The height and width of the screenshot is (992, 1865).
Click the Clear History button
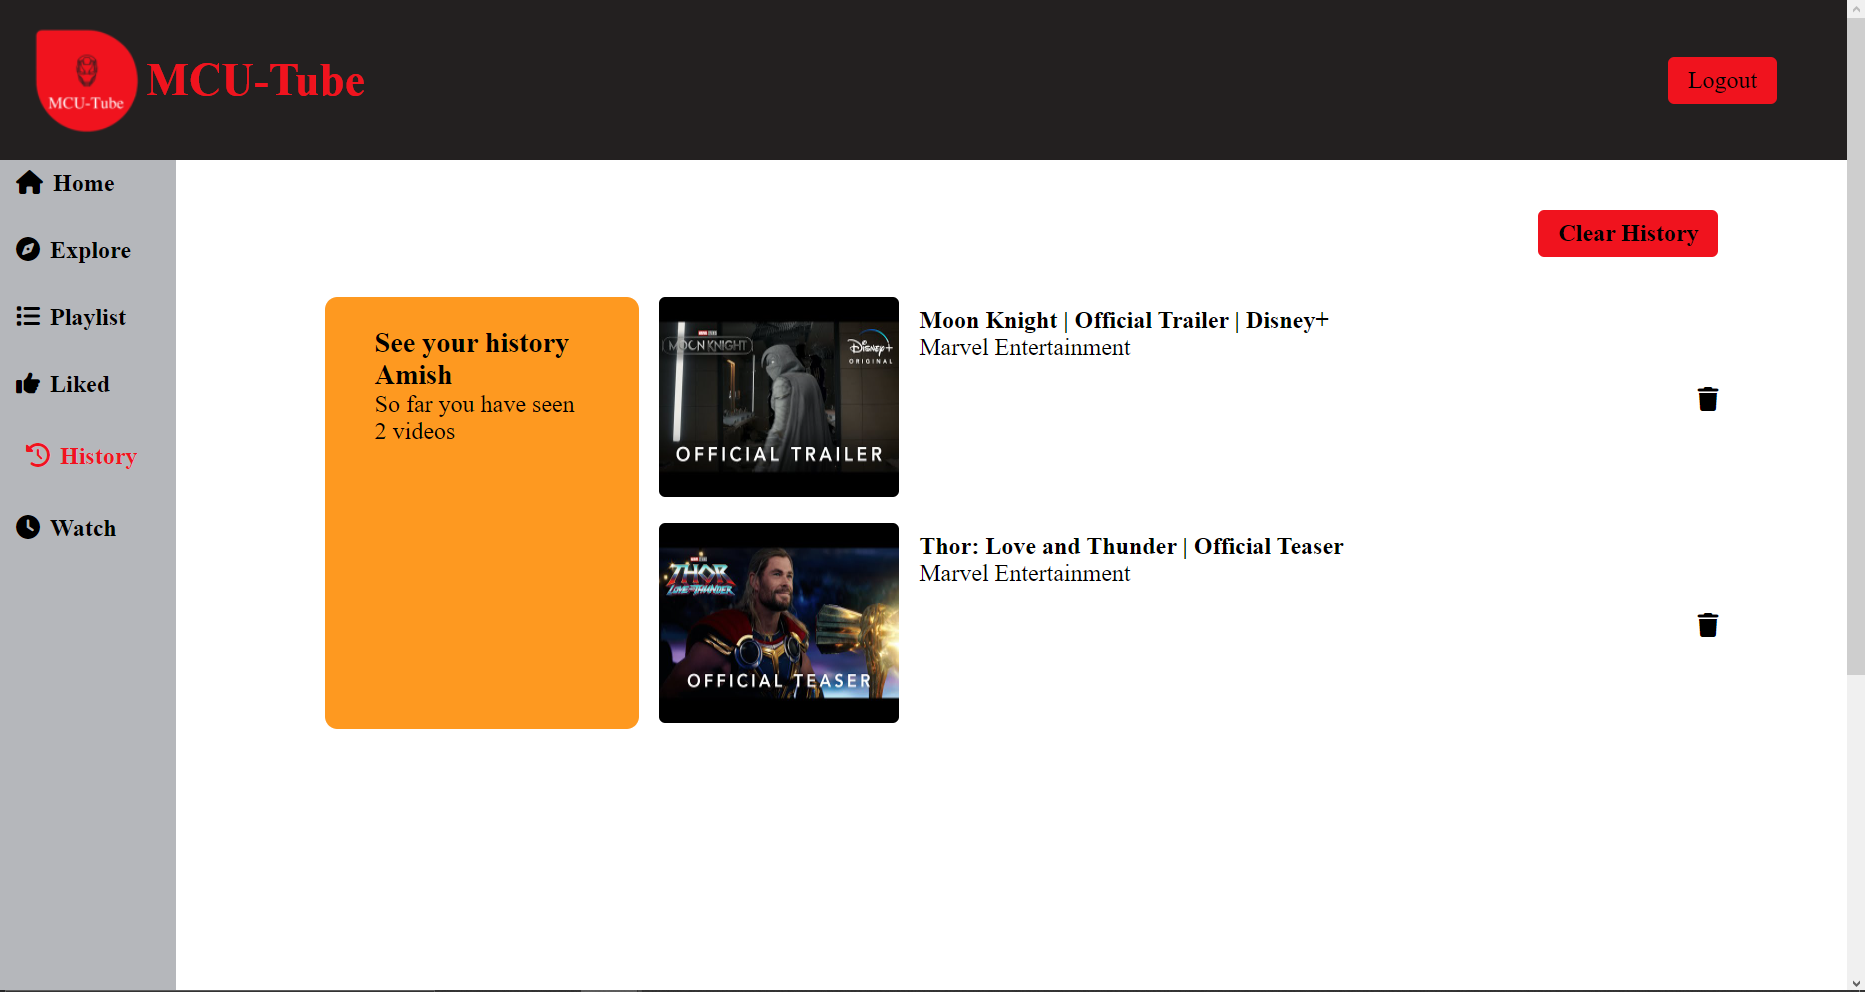[1627, 233]
